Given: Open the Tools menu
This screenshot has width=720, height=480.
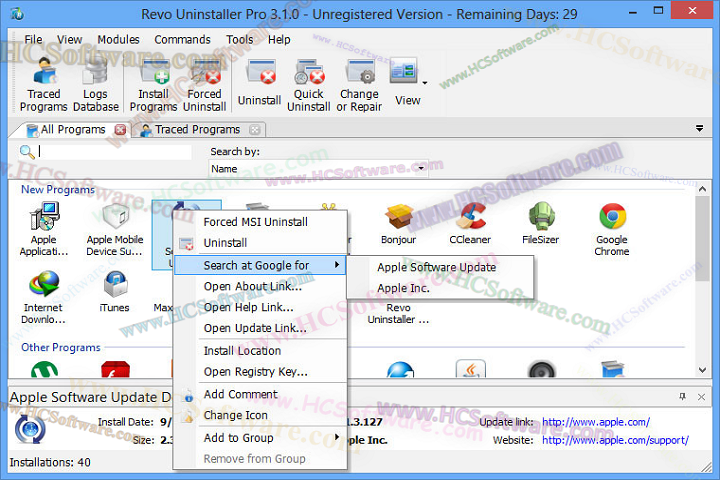Looking at the screenshot, I should click(240, 40).
